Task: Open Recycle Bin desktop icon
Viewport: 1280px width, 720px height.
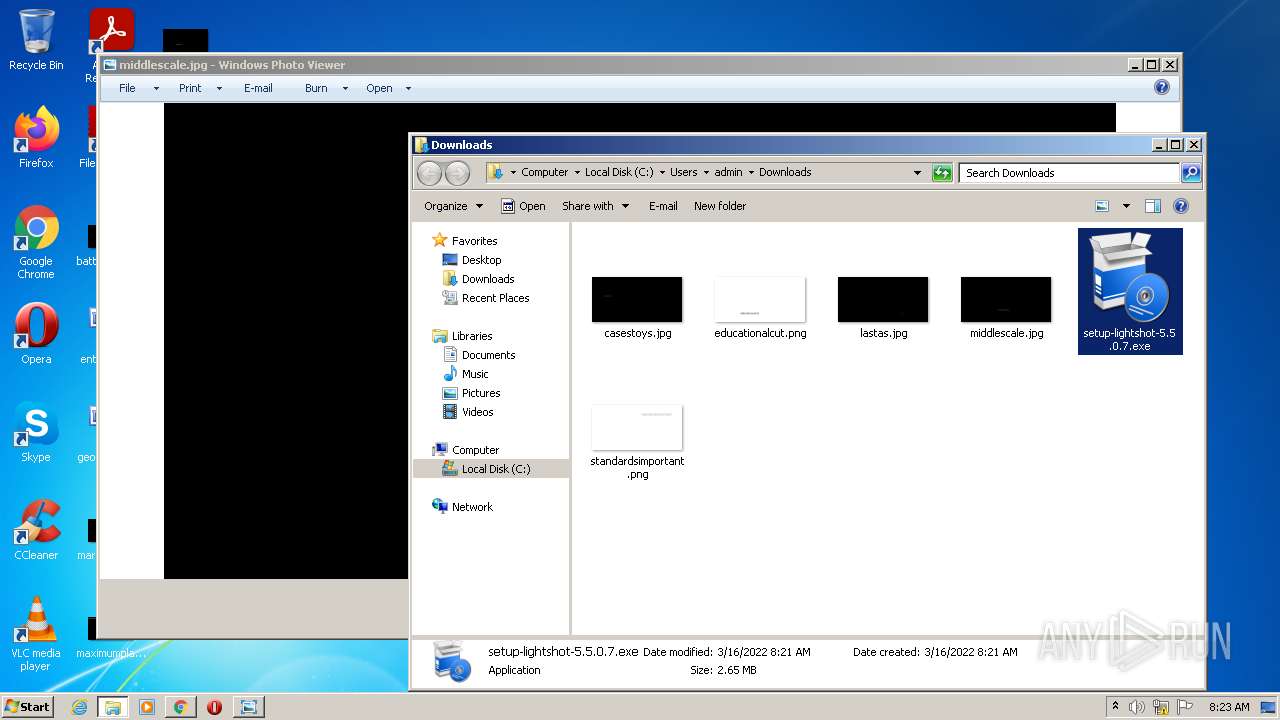Action: click(36, 40)
